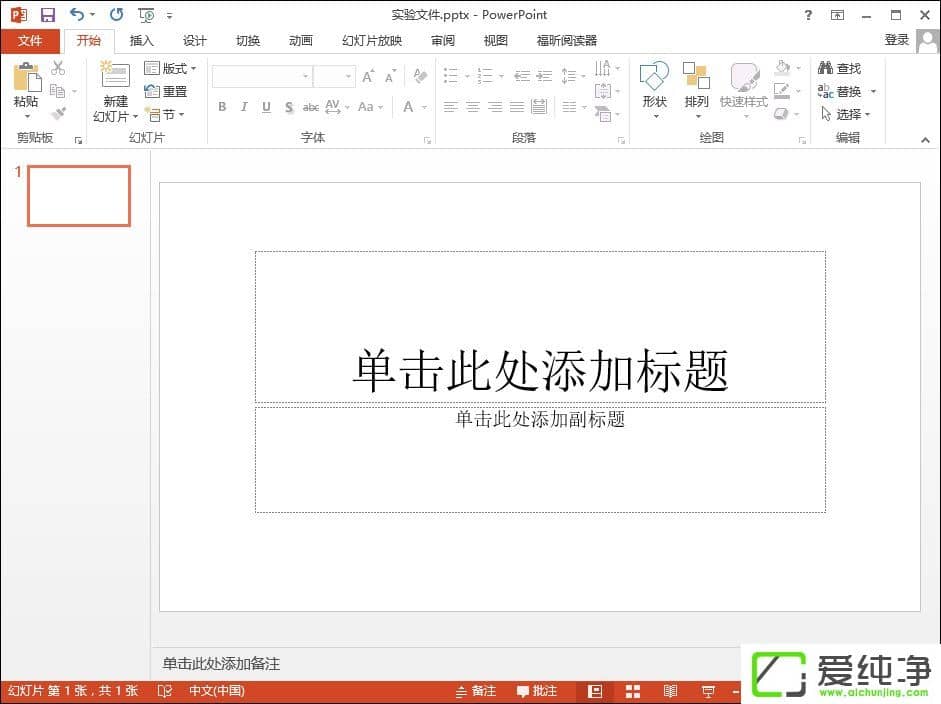Screen dimensions: 941x704
Task: Select slide 1 thumbnail
Action: (x=79, y=196)
